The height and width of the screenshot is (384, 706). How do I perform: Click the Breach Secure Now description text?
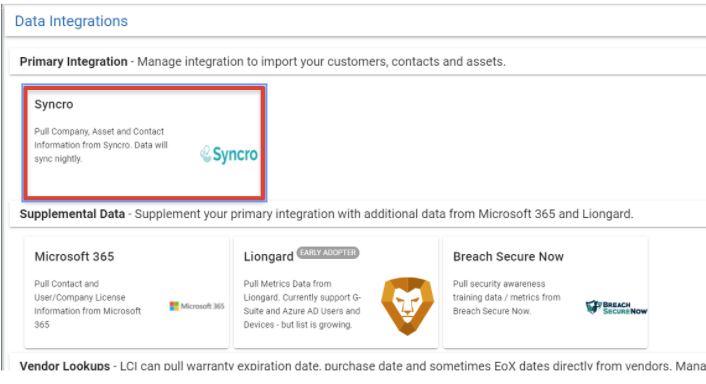tap(507, 298)
